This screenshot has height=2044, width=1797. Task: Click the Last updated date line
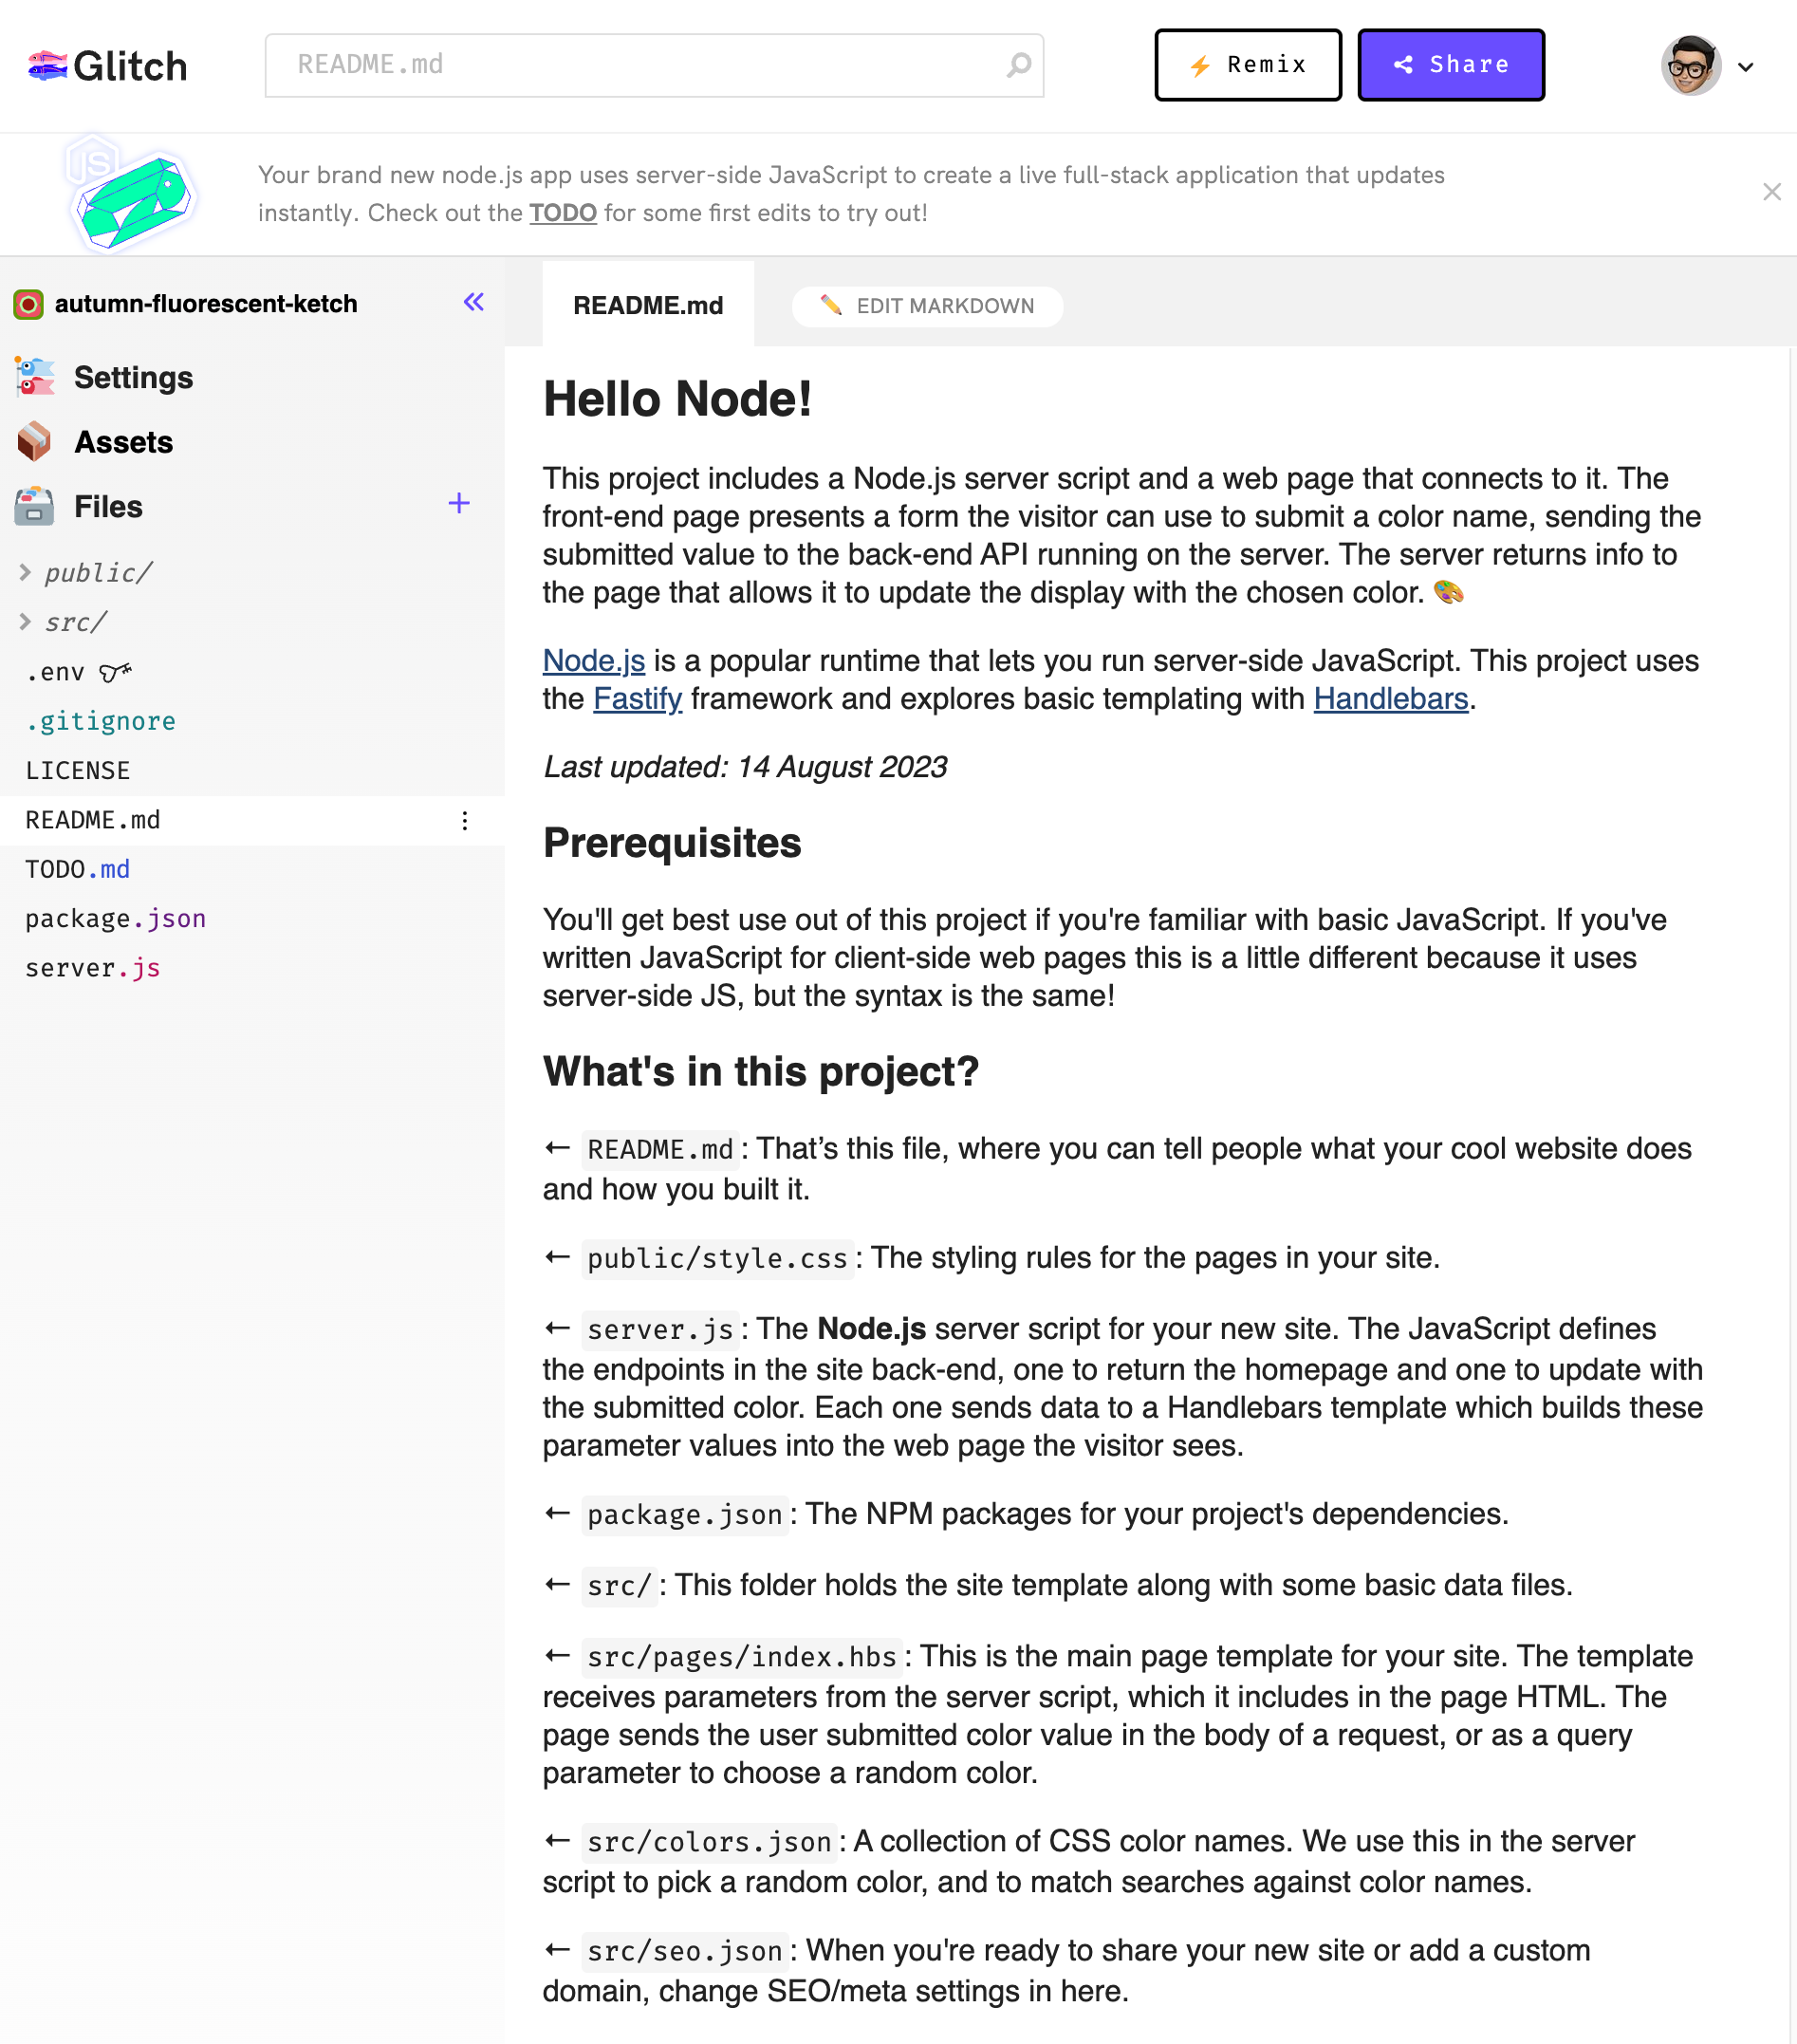tap(745, 767)
